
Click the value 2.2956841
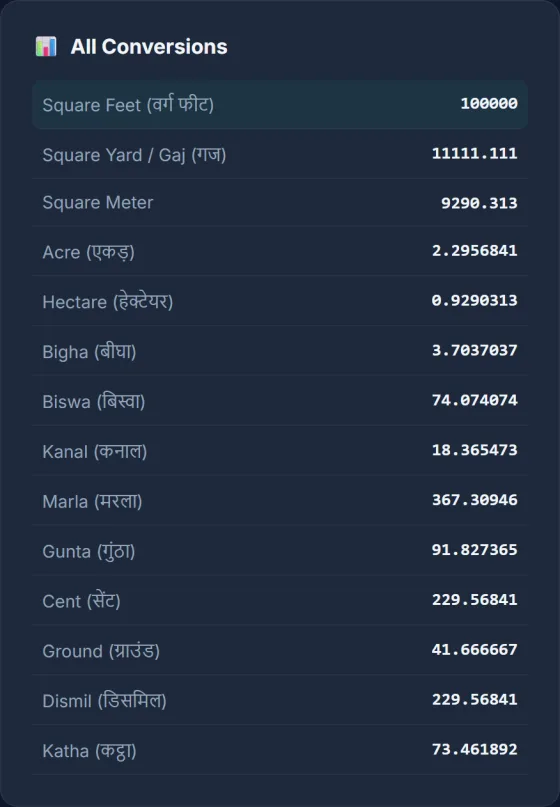pos(475,251)
